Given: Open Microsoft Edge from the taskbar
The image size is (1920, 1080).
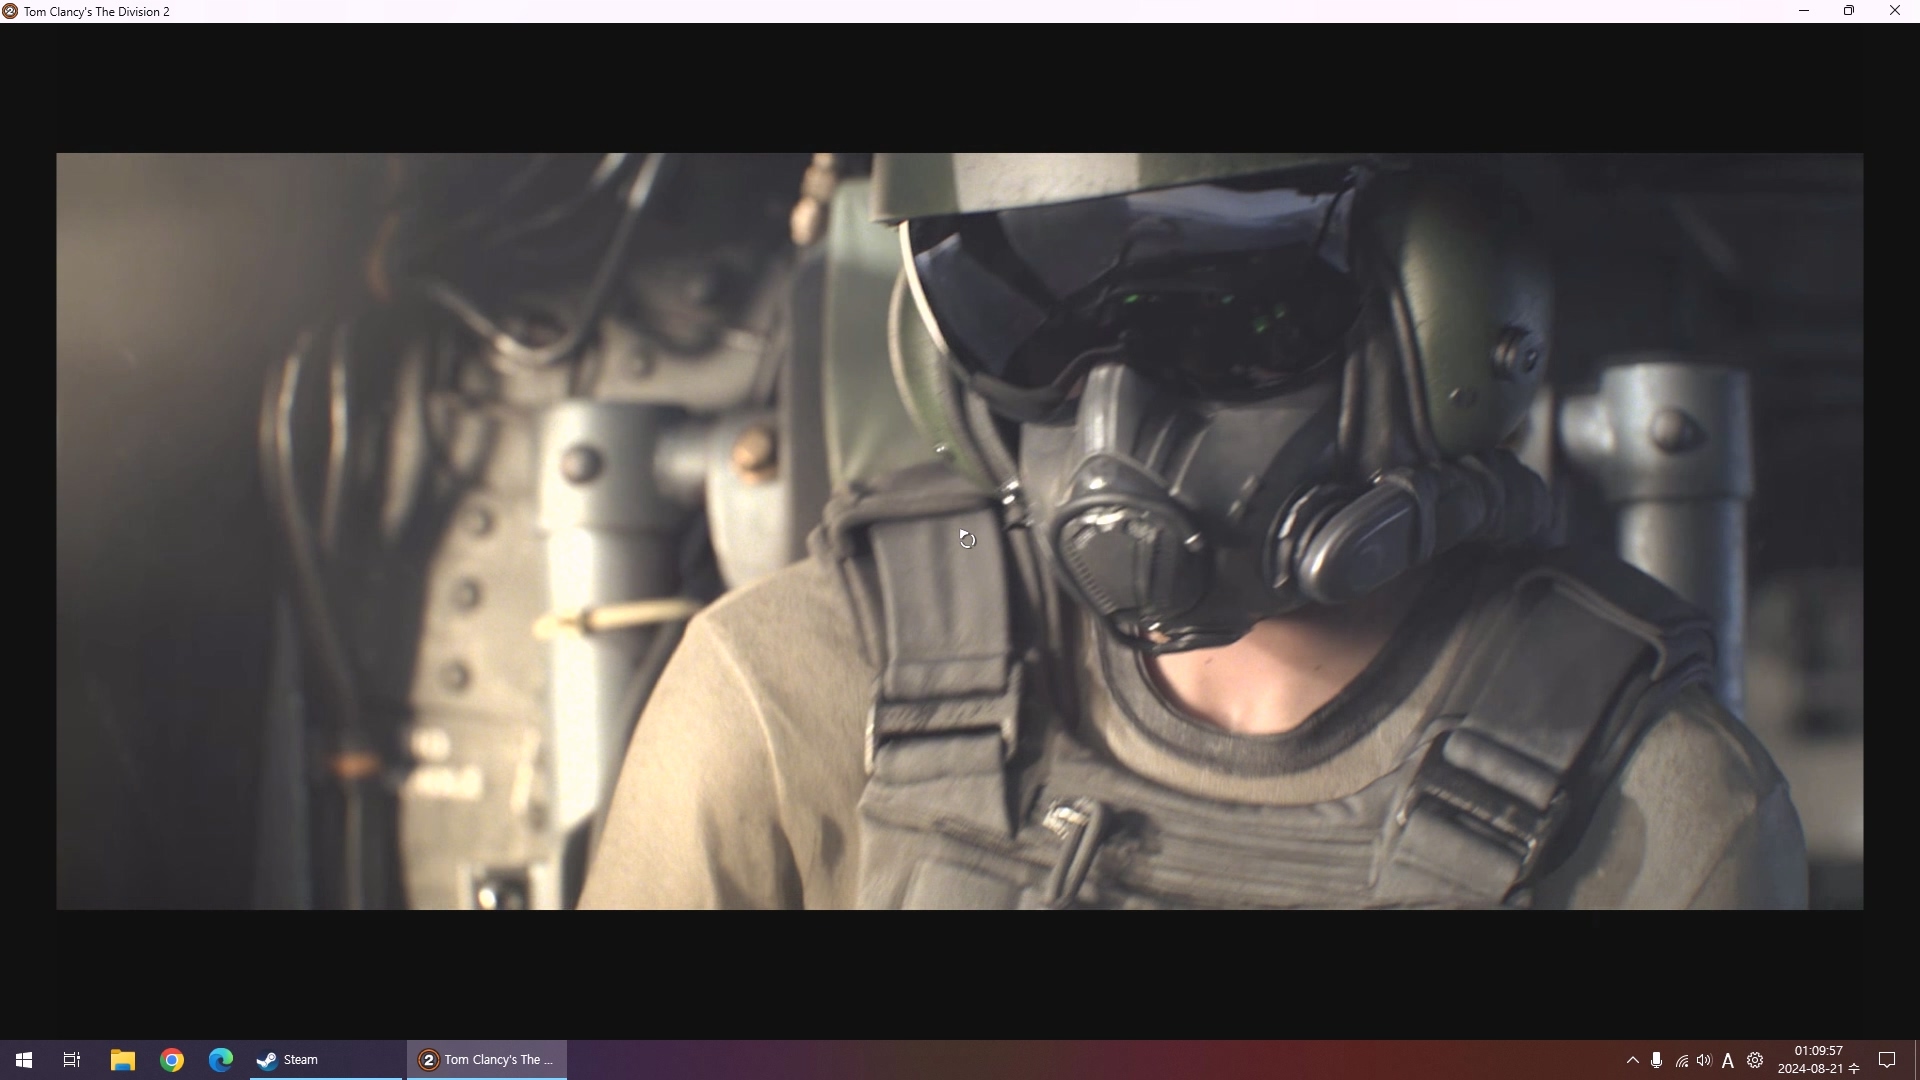Looking at the screenshot, I should (x=221, y=1060).
